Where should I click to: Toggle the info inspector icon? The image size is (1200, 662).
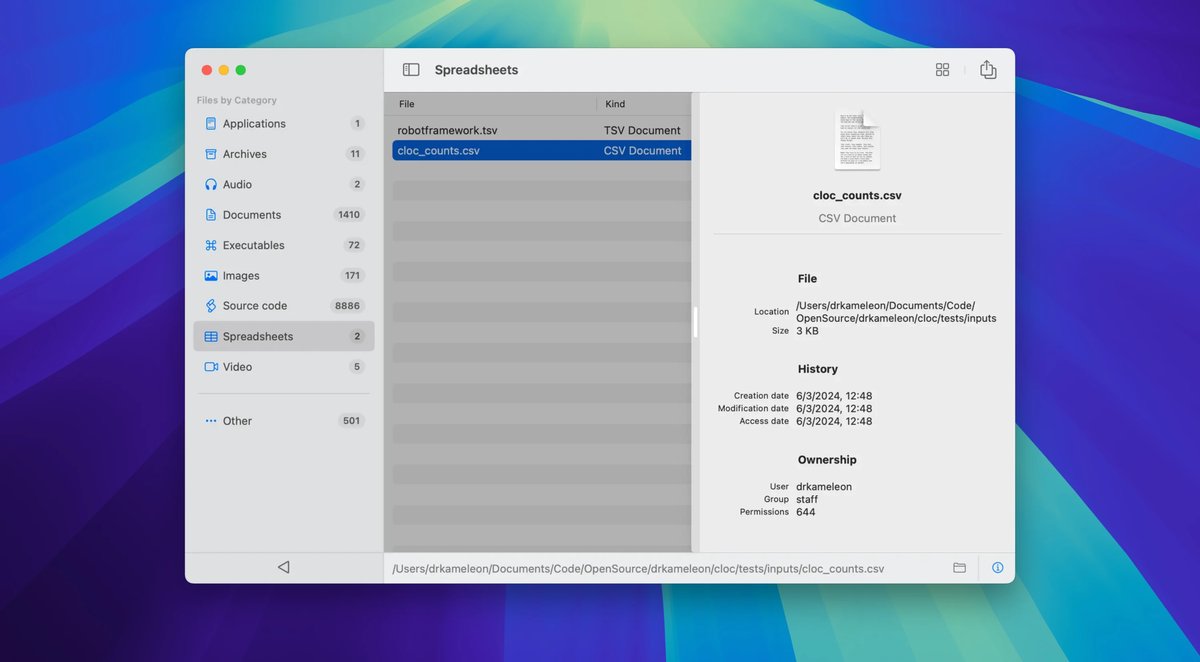click(997, 568)
